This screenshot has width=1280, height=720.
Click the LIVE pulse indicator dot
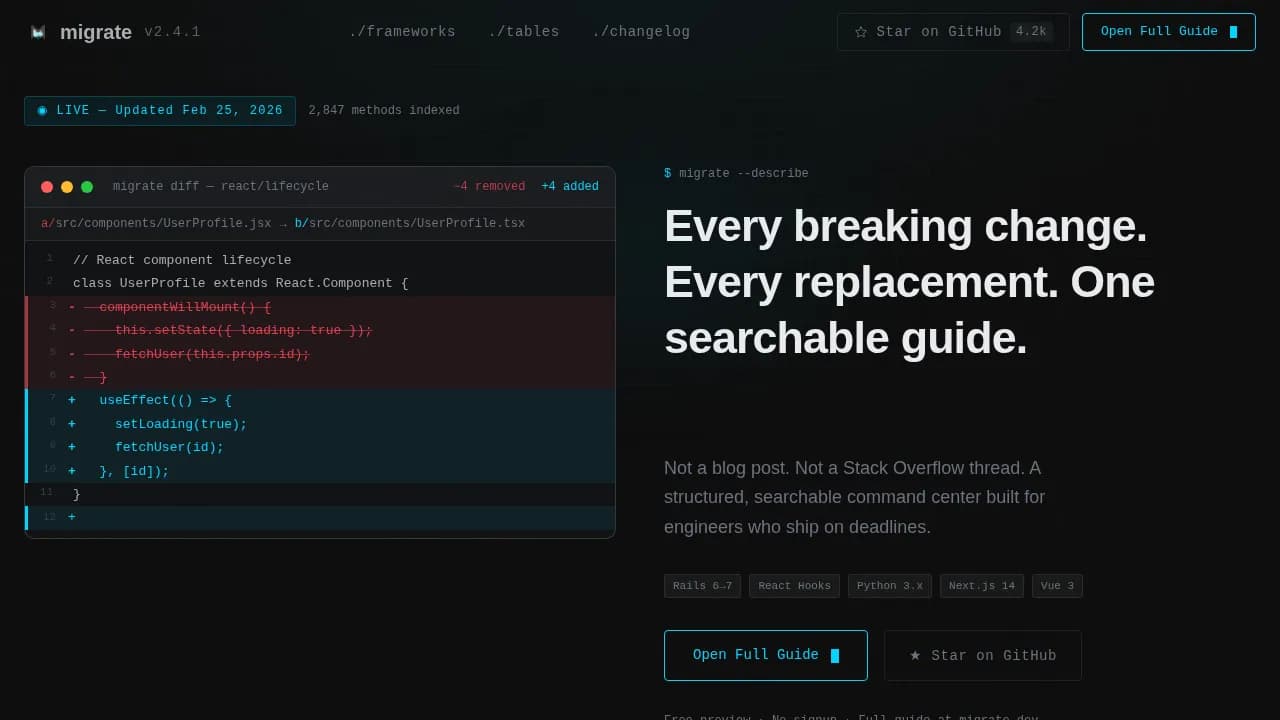pyautogui.click(x=42, y=110)
